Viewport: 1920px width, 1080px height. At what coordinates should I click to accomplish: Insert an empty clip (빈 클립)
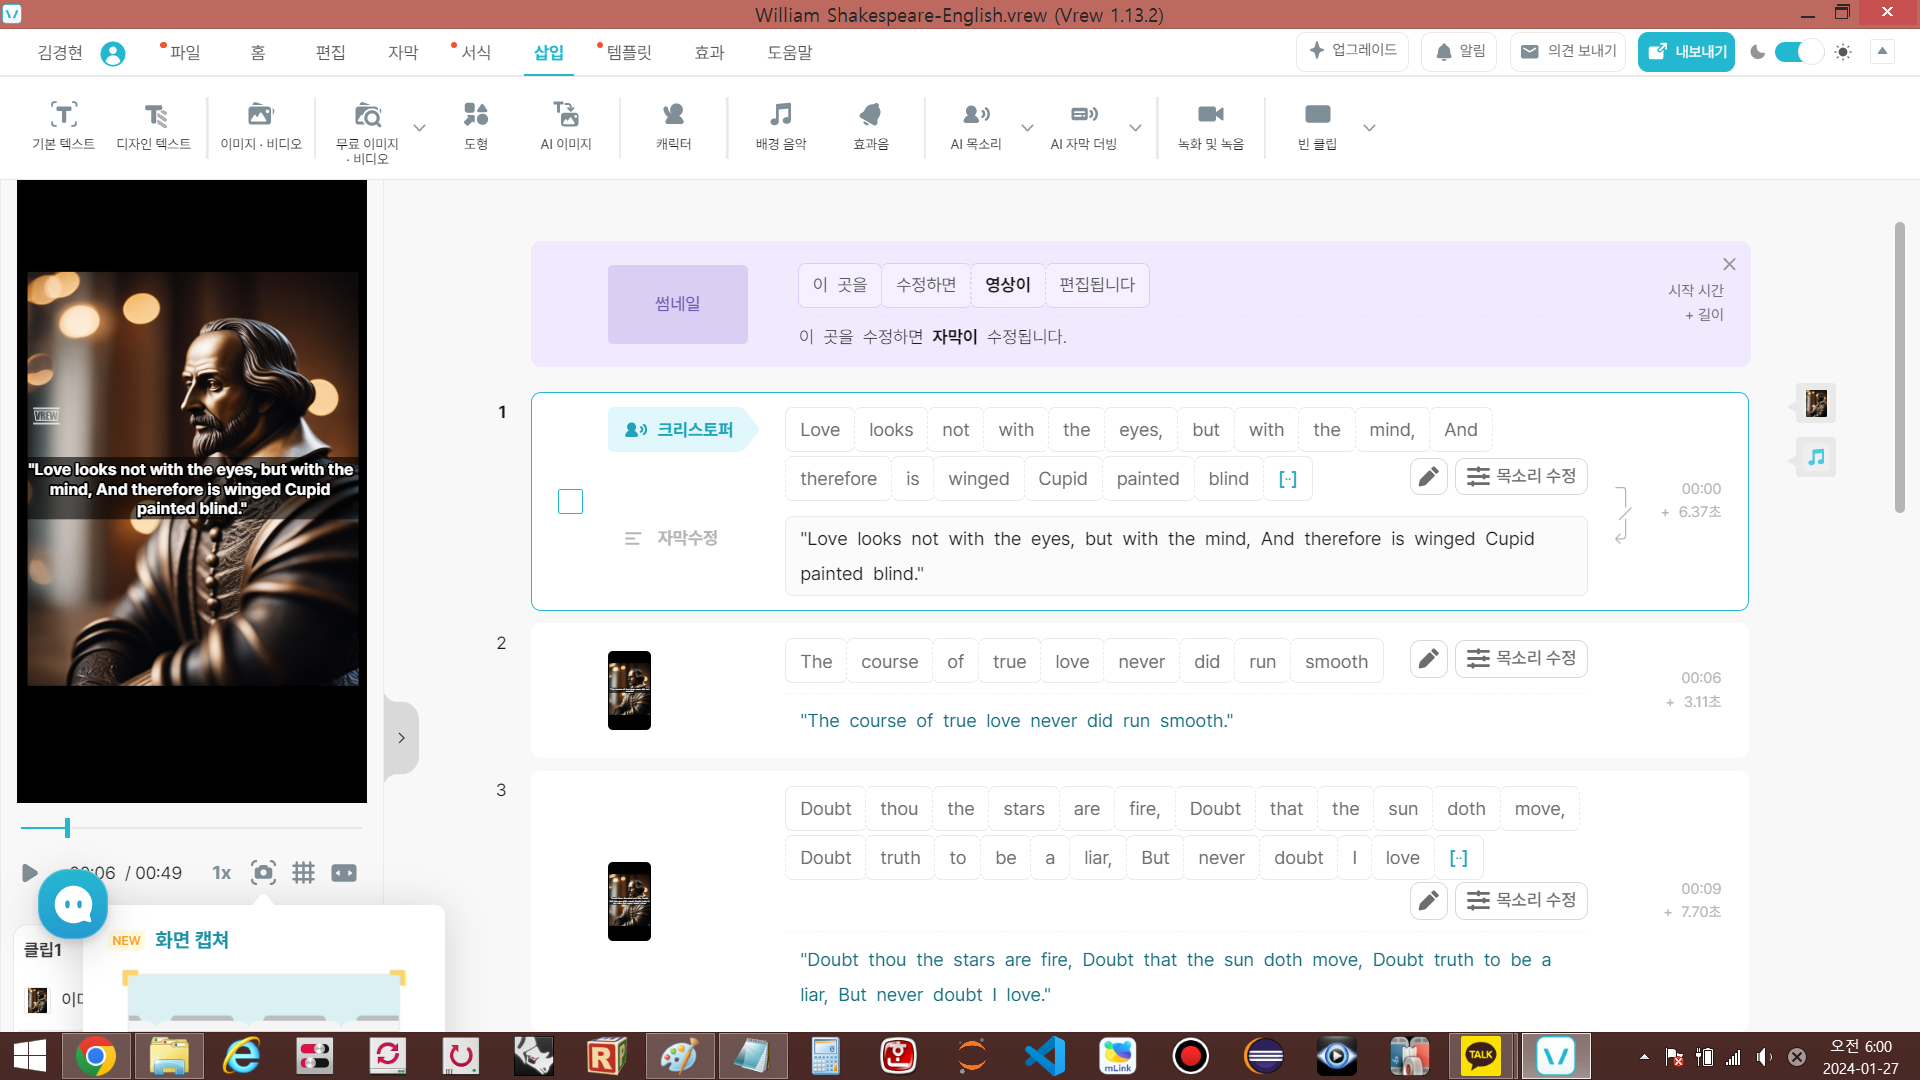[x=1317, y=126]
